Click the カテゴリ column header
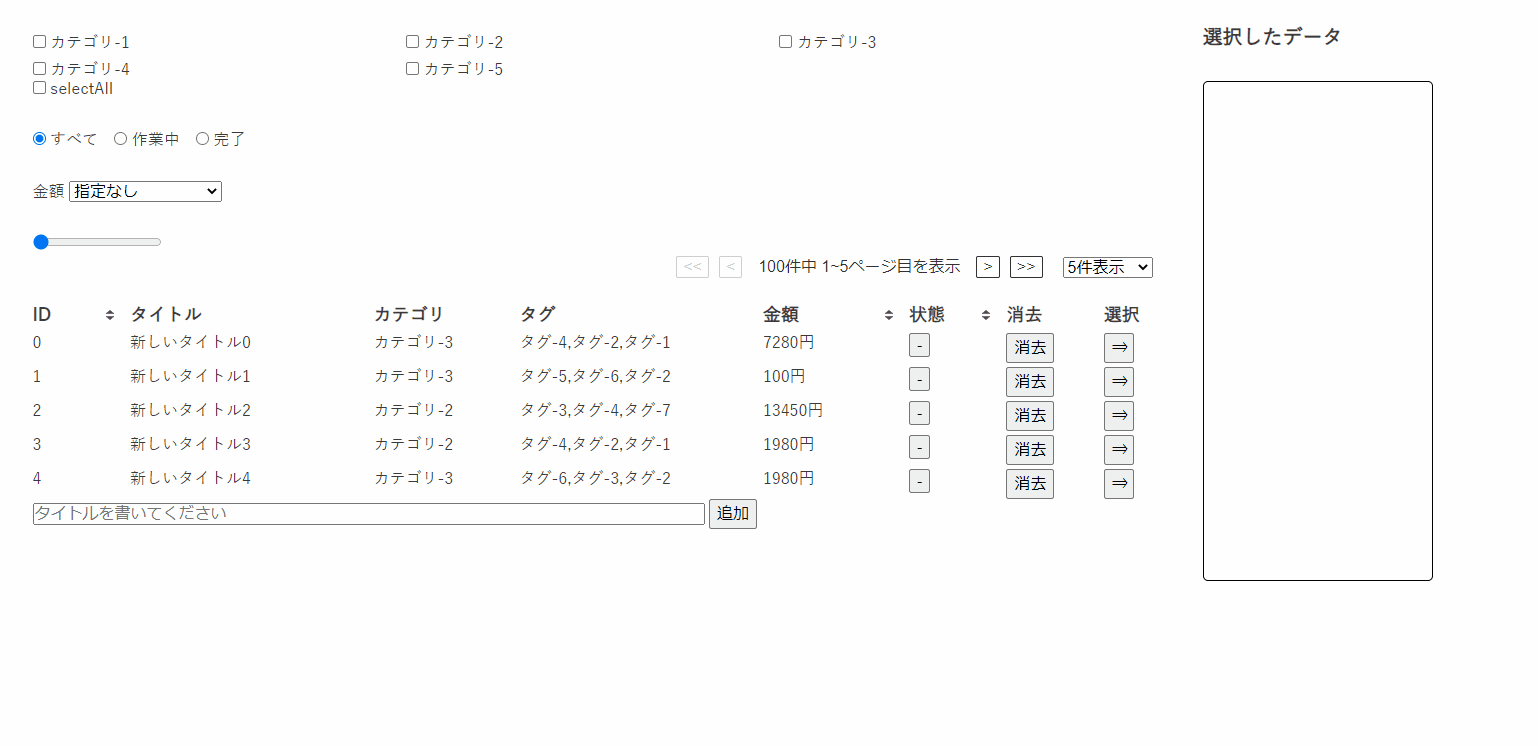The width and height of the screenshot is (1538, 746). coord(408,315)
